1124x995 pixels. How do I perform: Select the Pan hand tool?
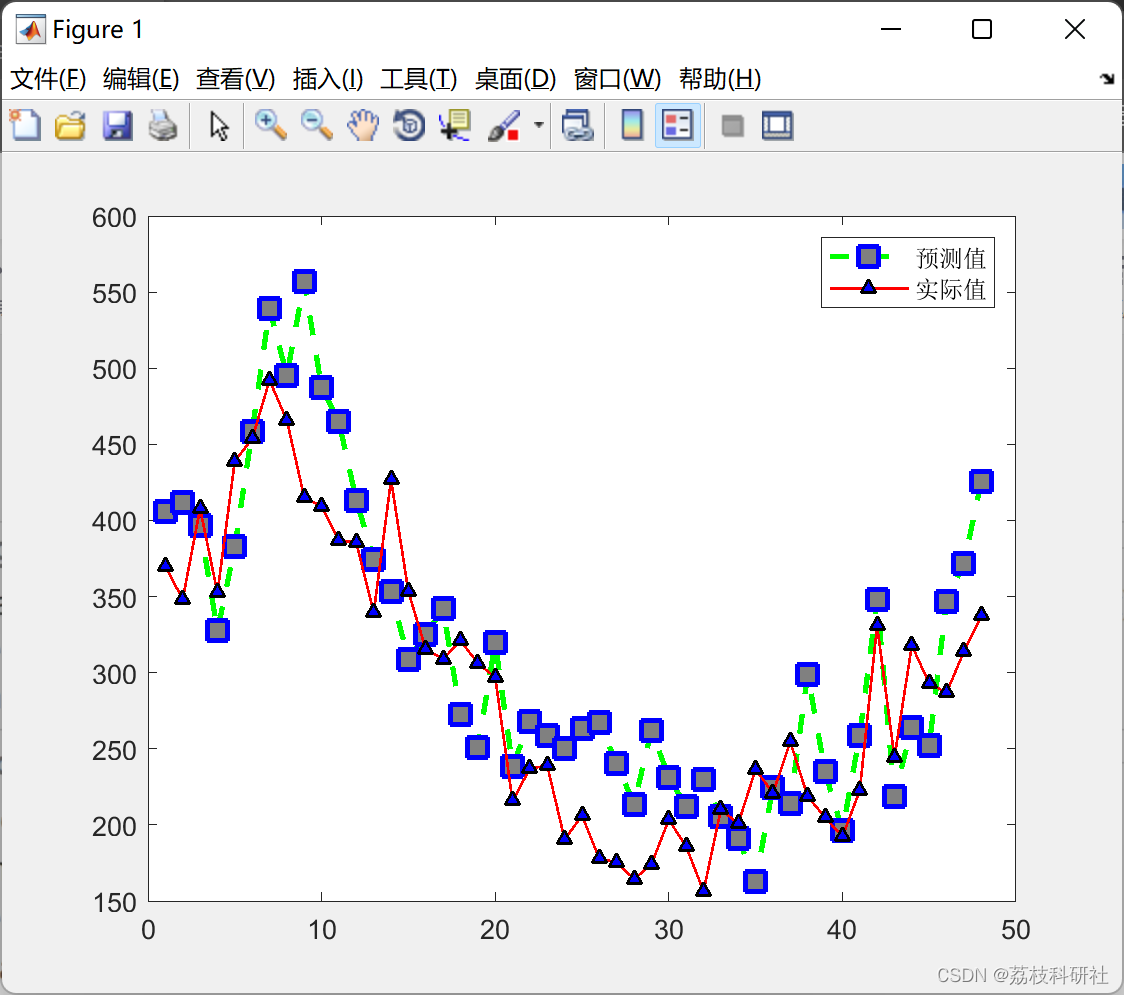(363, 125)
